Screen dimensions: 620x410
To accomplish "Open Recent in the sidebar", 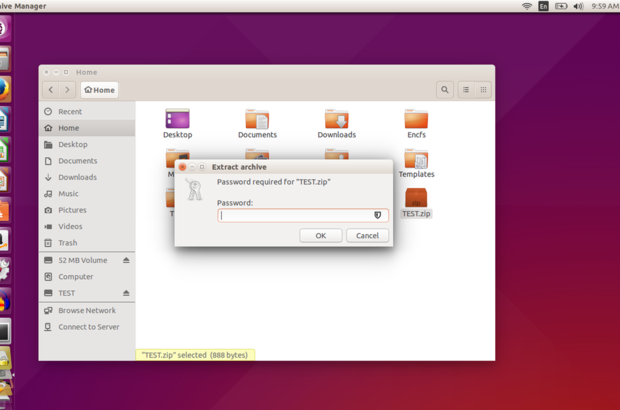I will pos(70,112).
